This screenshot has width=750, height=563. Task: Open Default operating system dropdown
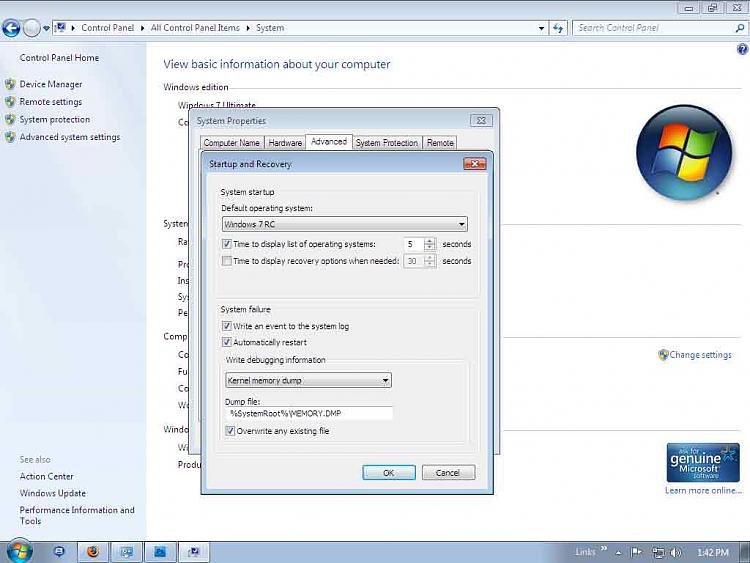coord(344,224)
